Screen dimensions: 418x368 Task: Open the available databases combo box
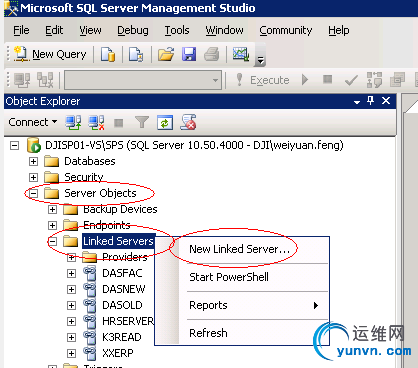(143, 80)
